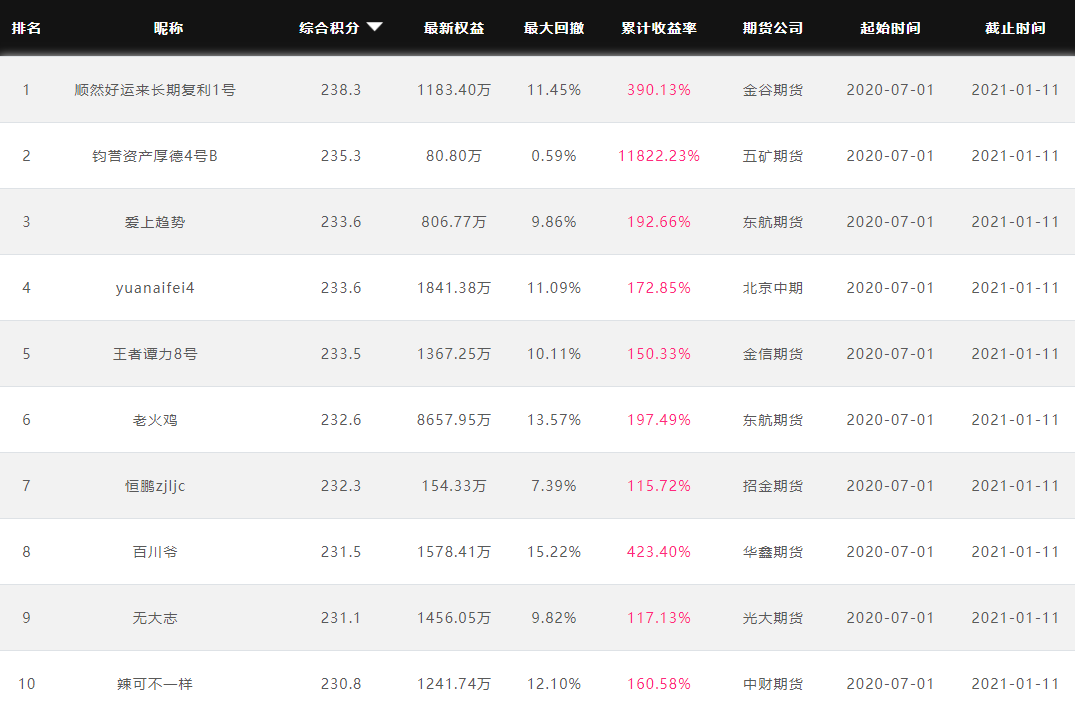Select return rate 423.40%
The image size is (1075, 710).
coord(659,552)
